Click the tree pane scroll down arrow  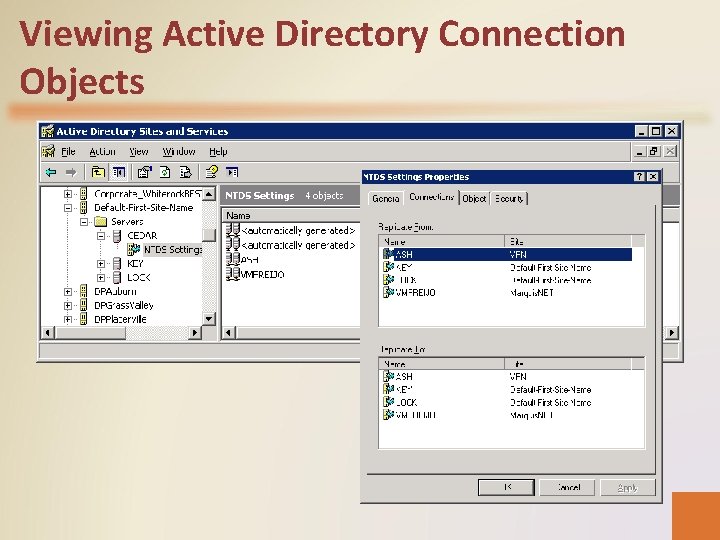(x=209, y=319)
